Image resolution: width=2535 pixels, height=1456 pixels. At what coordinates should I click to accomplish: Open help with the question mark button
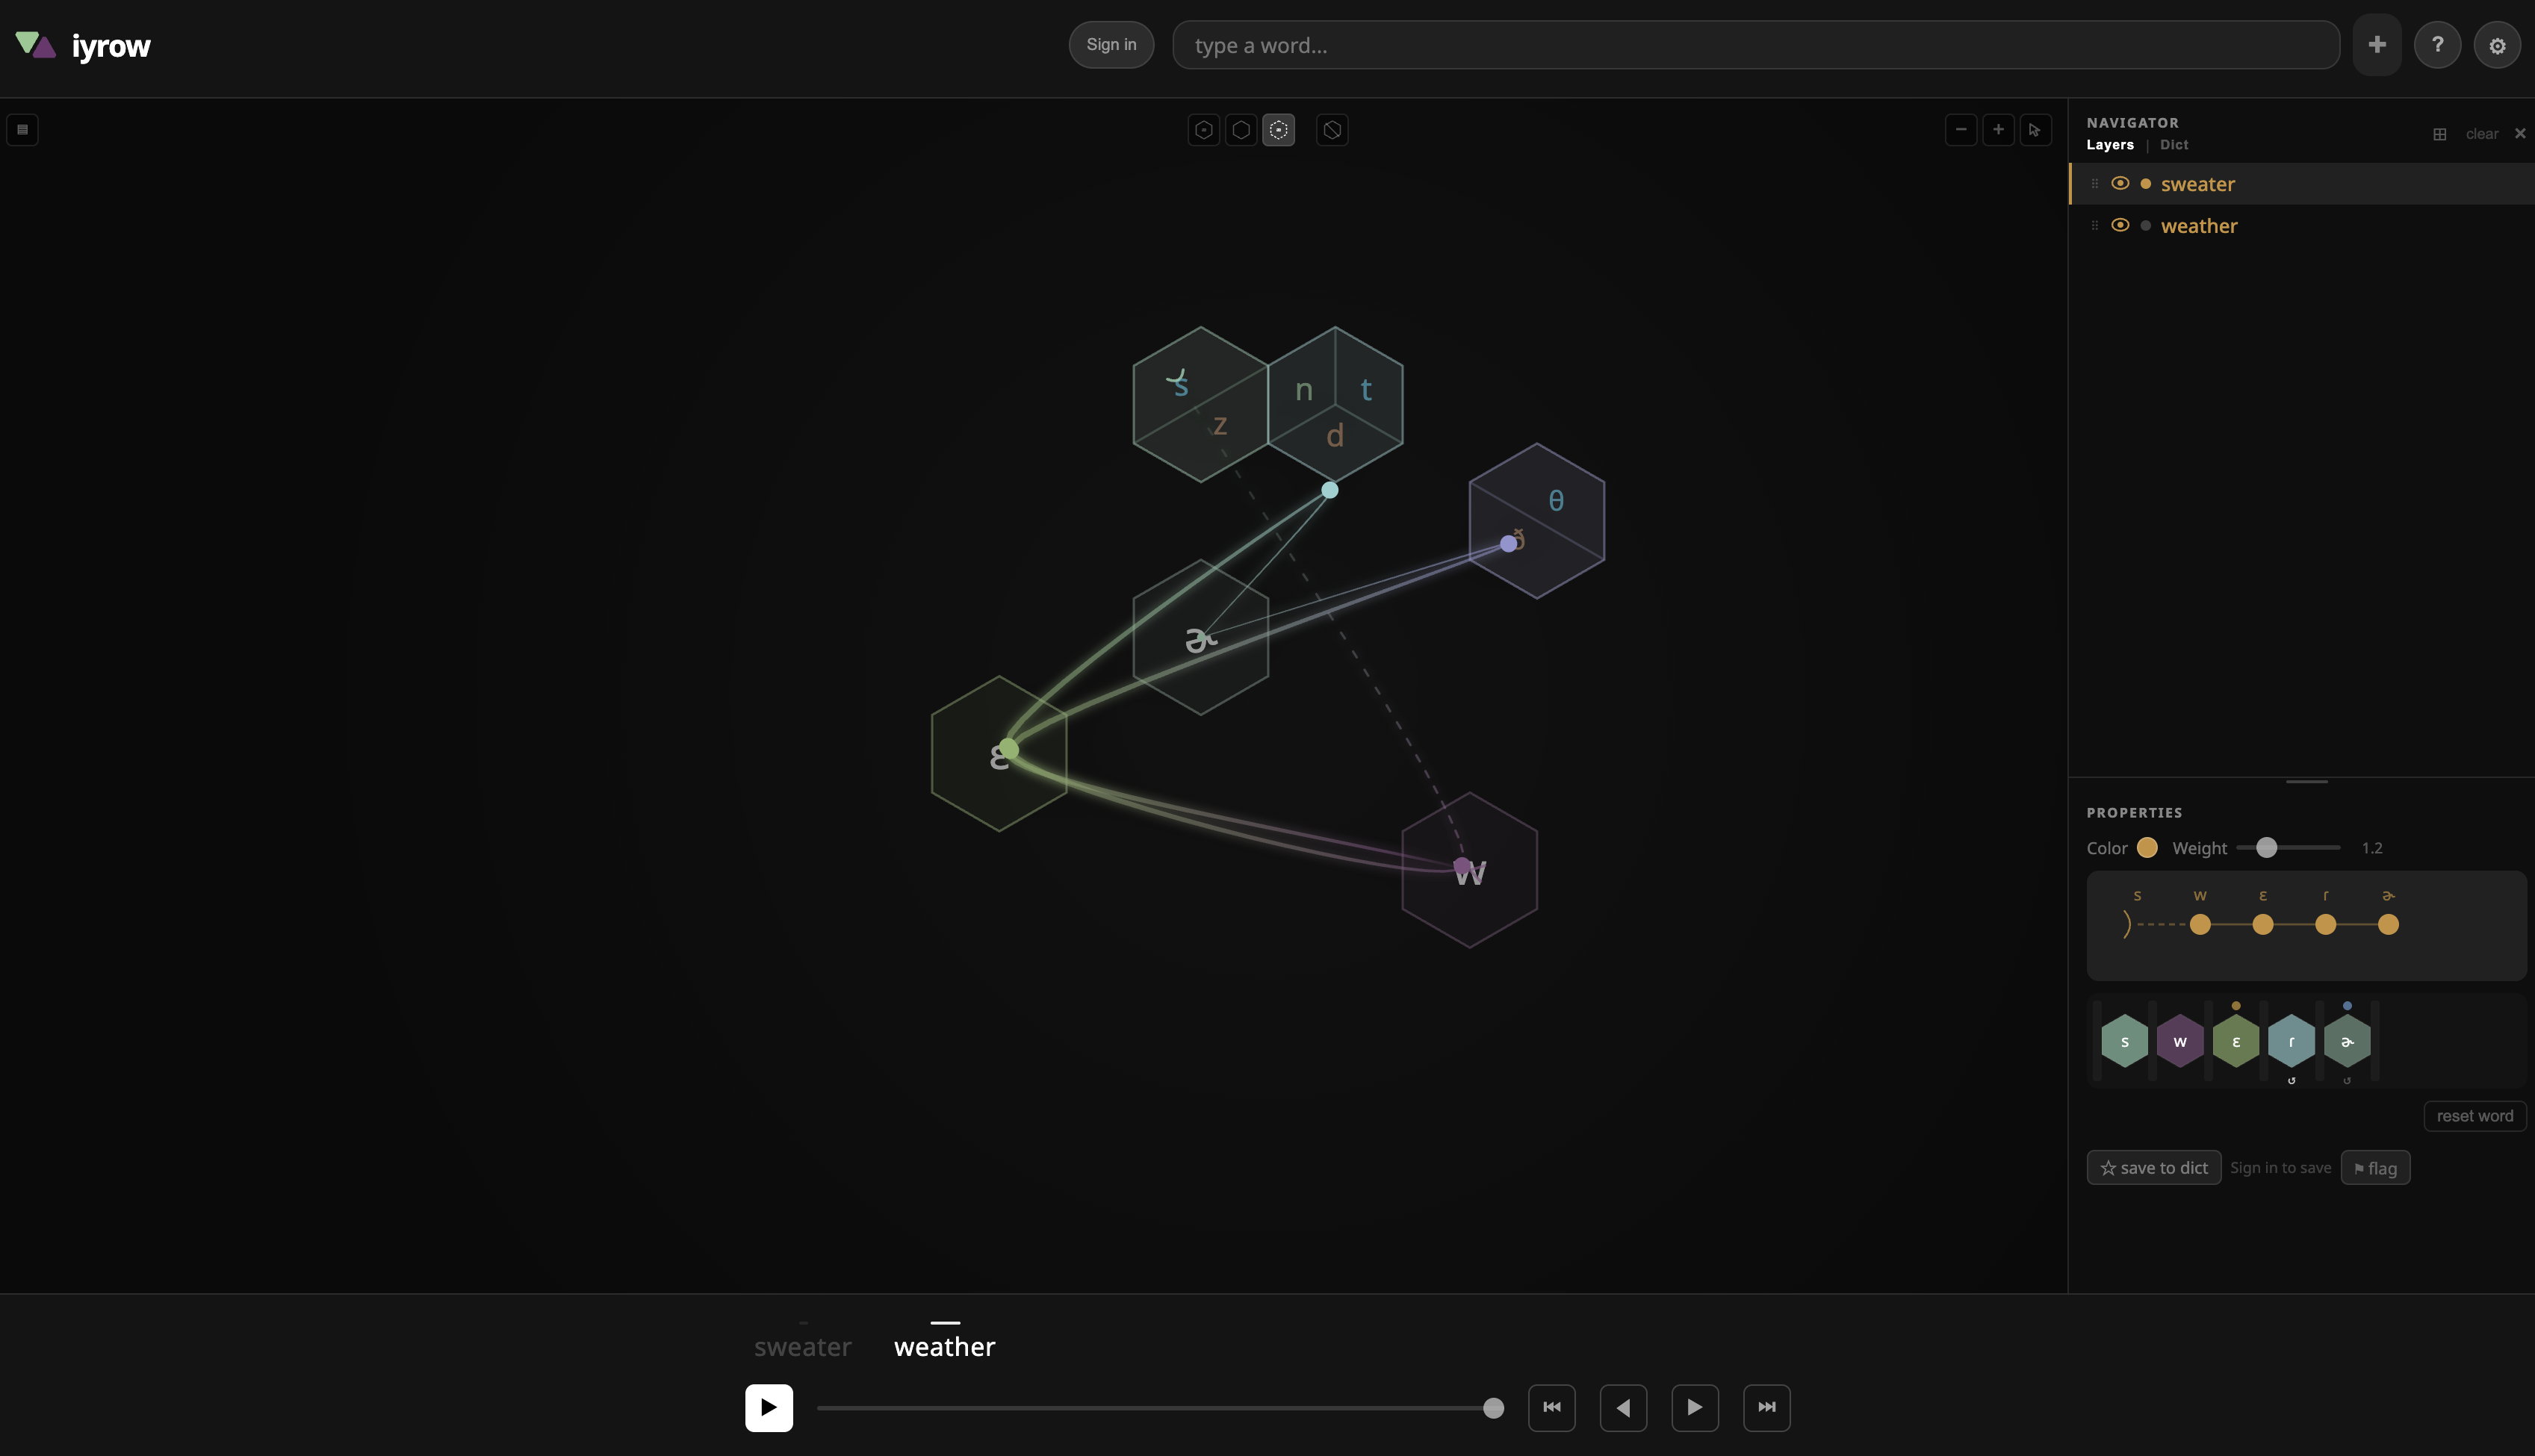pos(2437,45)
